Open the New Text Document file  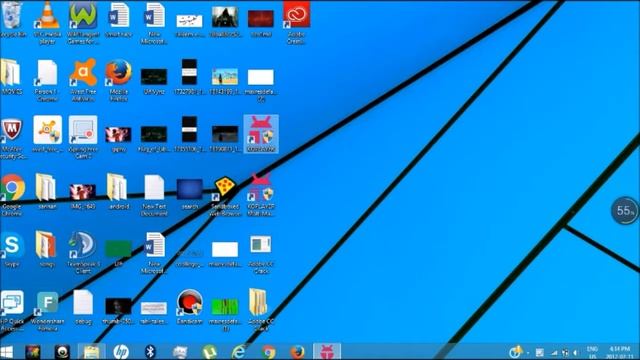(154, 194)
